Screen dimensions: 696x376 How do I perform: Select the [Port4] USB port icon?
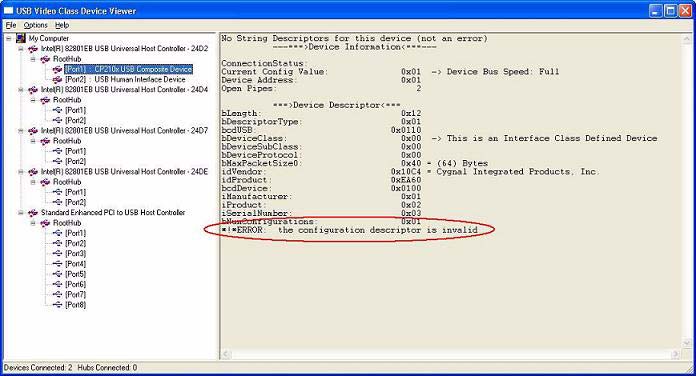coord(57,264)
